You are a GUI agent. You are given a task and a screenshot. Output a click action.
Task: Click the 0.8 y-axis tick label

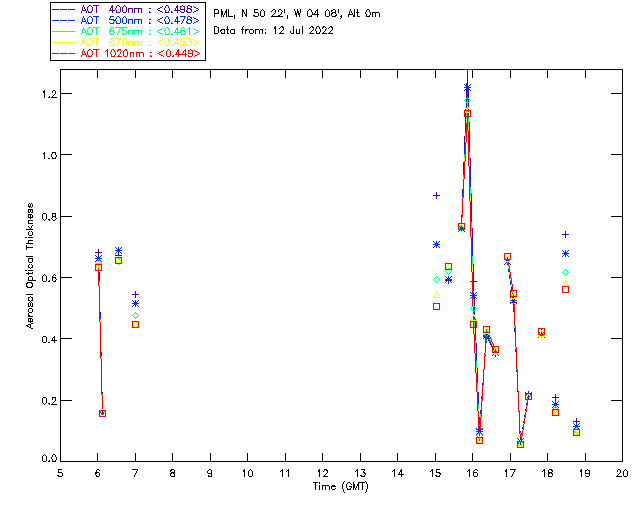click(x=48, y=216)
